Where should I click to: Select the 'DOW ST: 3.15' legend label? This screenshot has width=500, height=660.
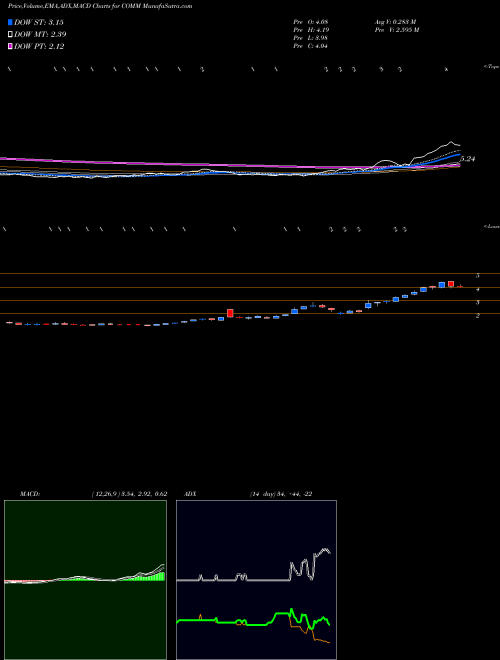[x=39, y=22]
